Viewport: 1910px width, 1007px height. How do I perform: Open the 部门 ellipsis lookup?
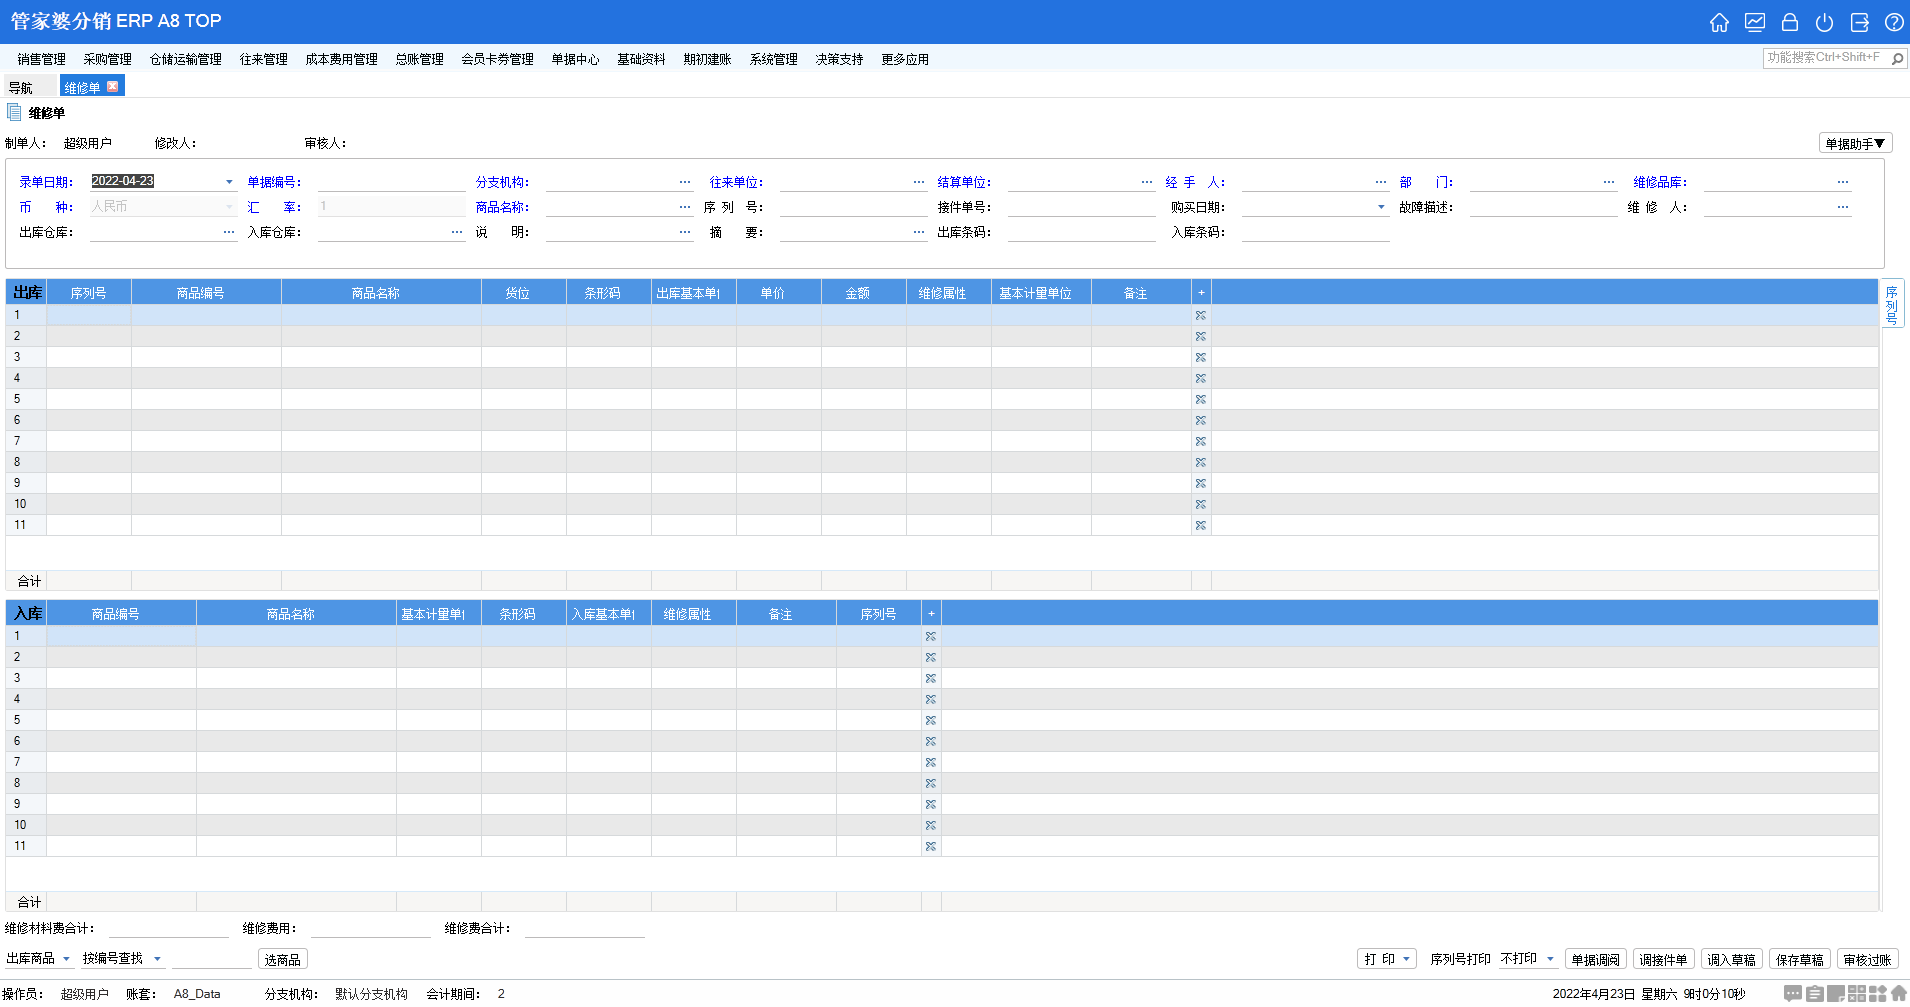[1609, 182]
